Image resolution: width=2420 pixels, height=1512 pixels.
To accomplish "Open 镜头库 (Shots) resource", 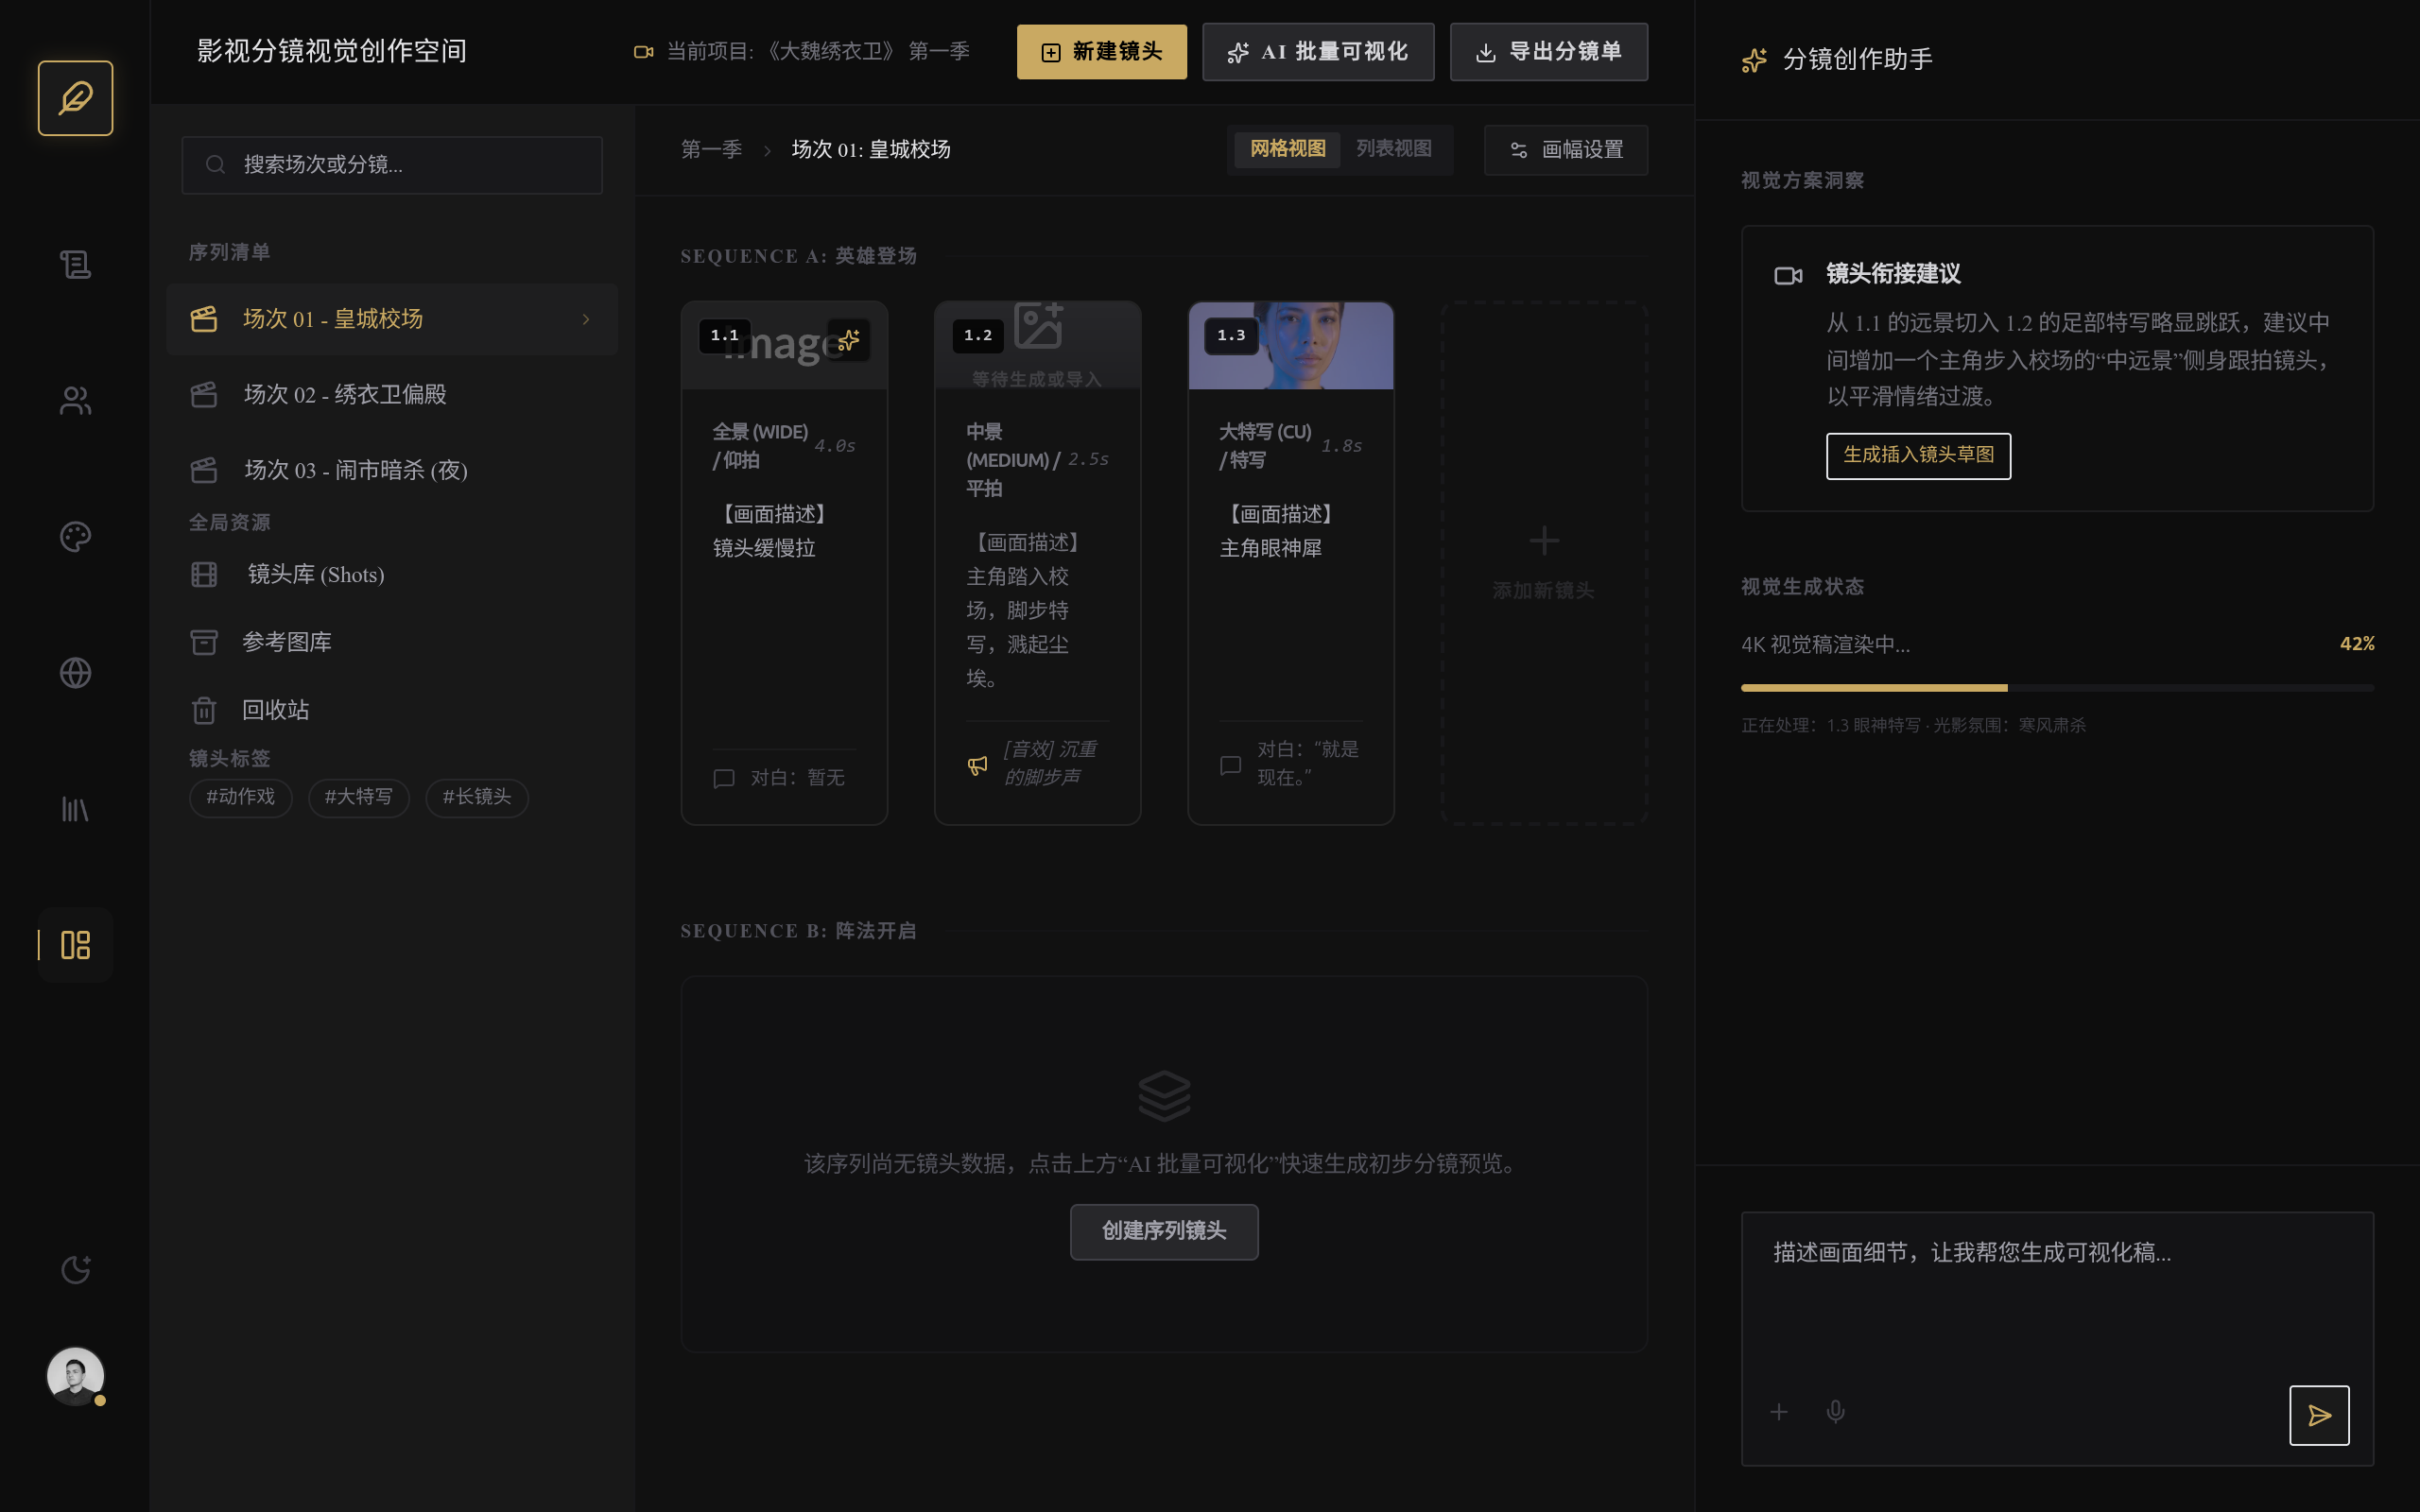I will point(315,575).
